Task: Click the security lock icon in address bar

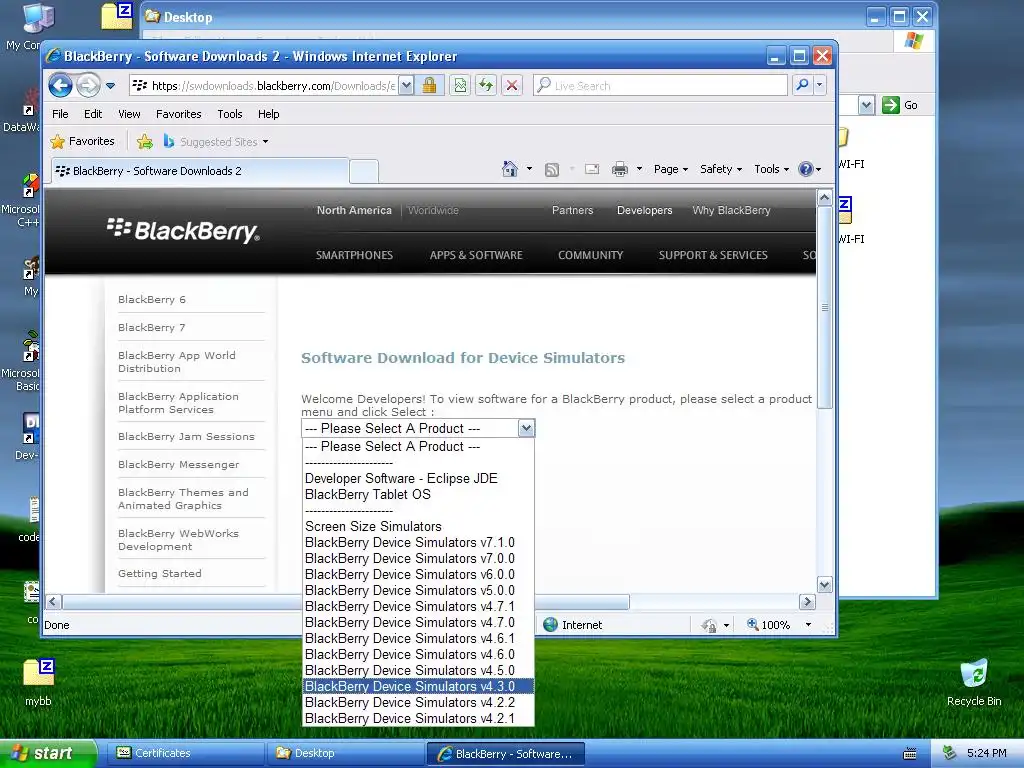Action: (x=429, y=86)
